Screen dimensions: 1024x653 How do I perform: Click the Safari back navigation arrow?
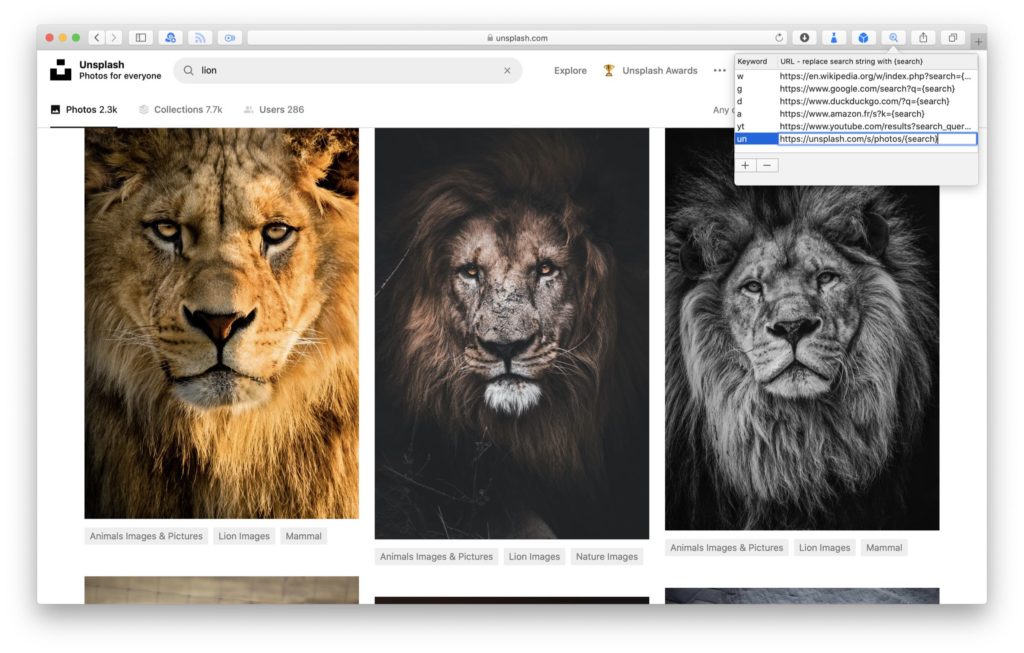97,38
